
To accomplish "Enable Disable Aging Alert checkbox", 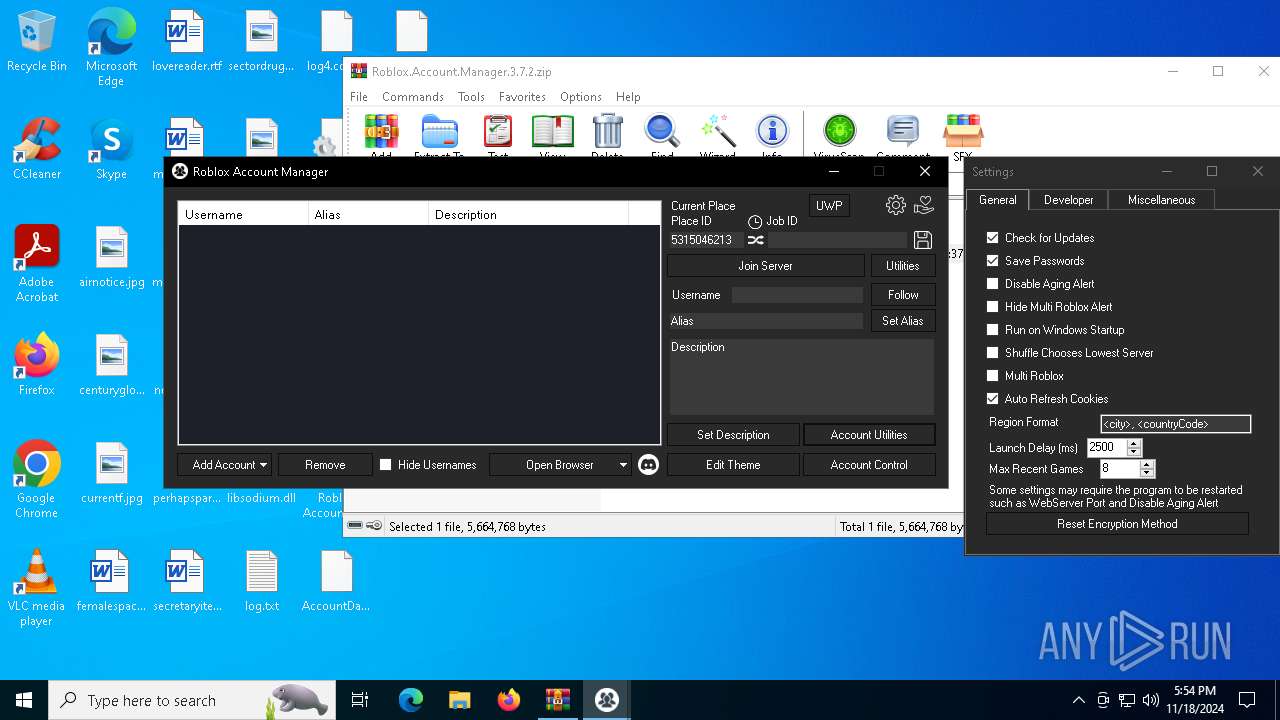I will [x=993, y=284].
